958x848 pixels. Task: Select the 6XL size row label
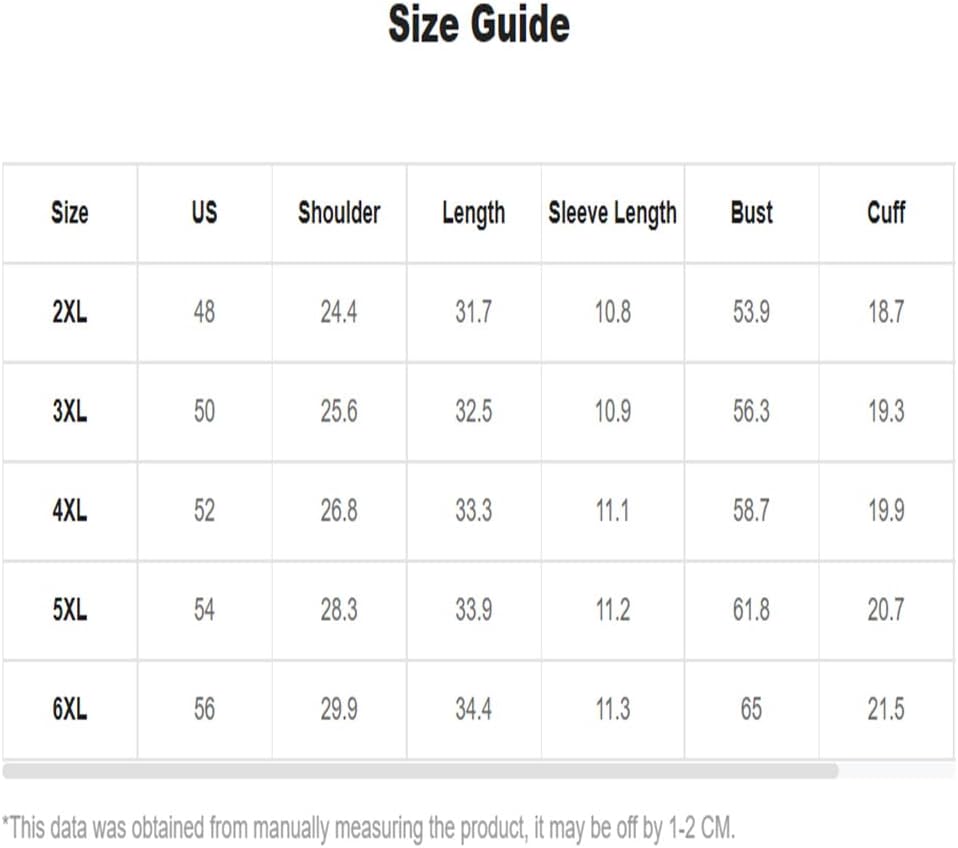pyautogui.click(x=69, y=709)
